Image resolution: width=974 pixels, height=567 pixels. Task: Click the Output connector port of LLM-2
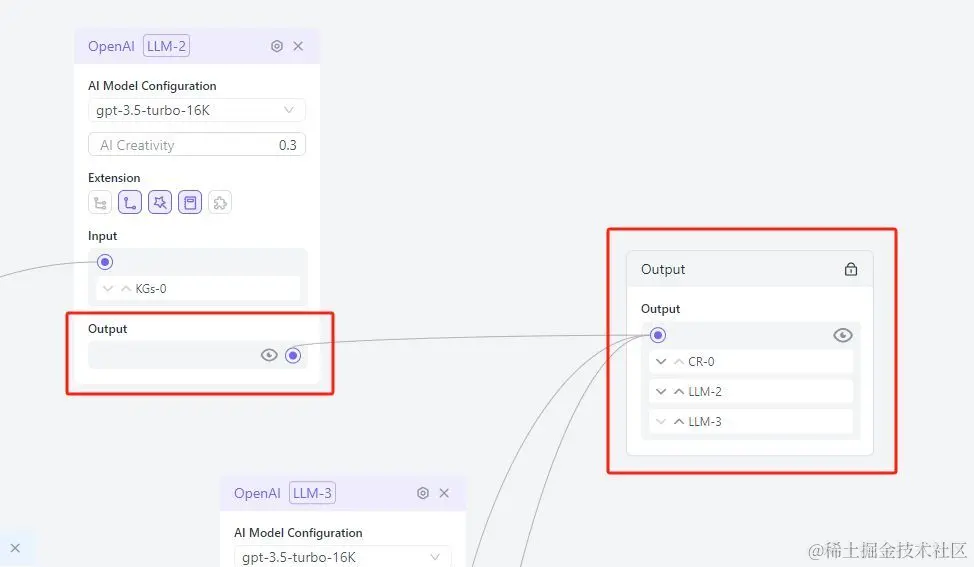(x=293, y=355)
